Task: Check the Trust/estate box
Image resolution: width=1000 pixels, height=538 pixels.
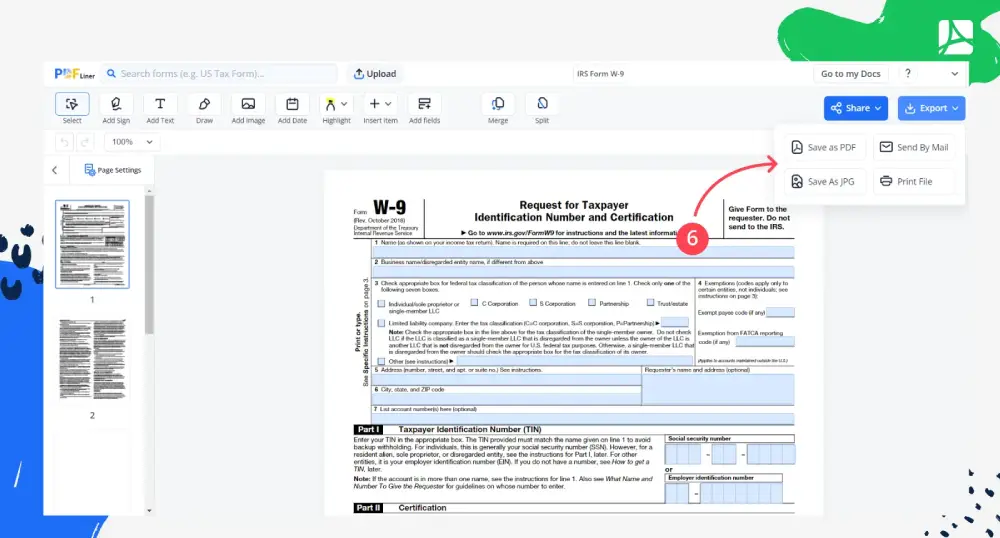Action: pos(651,303)
